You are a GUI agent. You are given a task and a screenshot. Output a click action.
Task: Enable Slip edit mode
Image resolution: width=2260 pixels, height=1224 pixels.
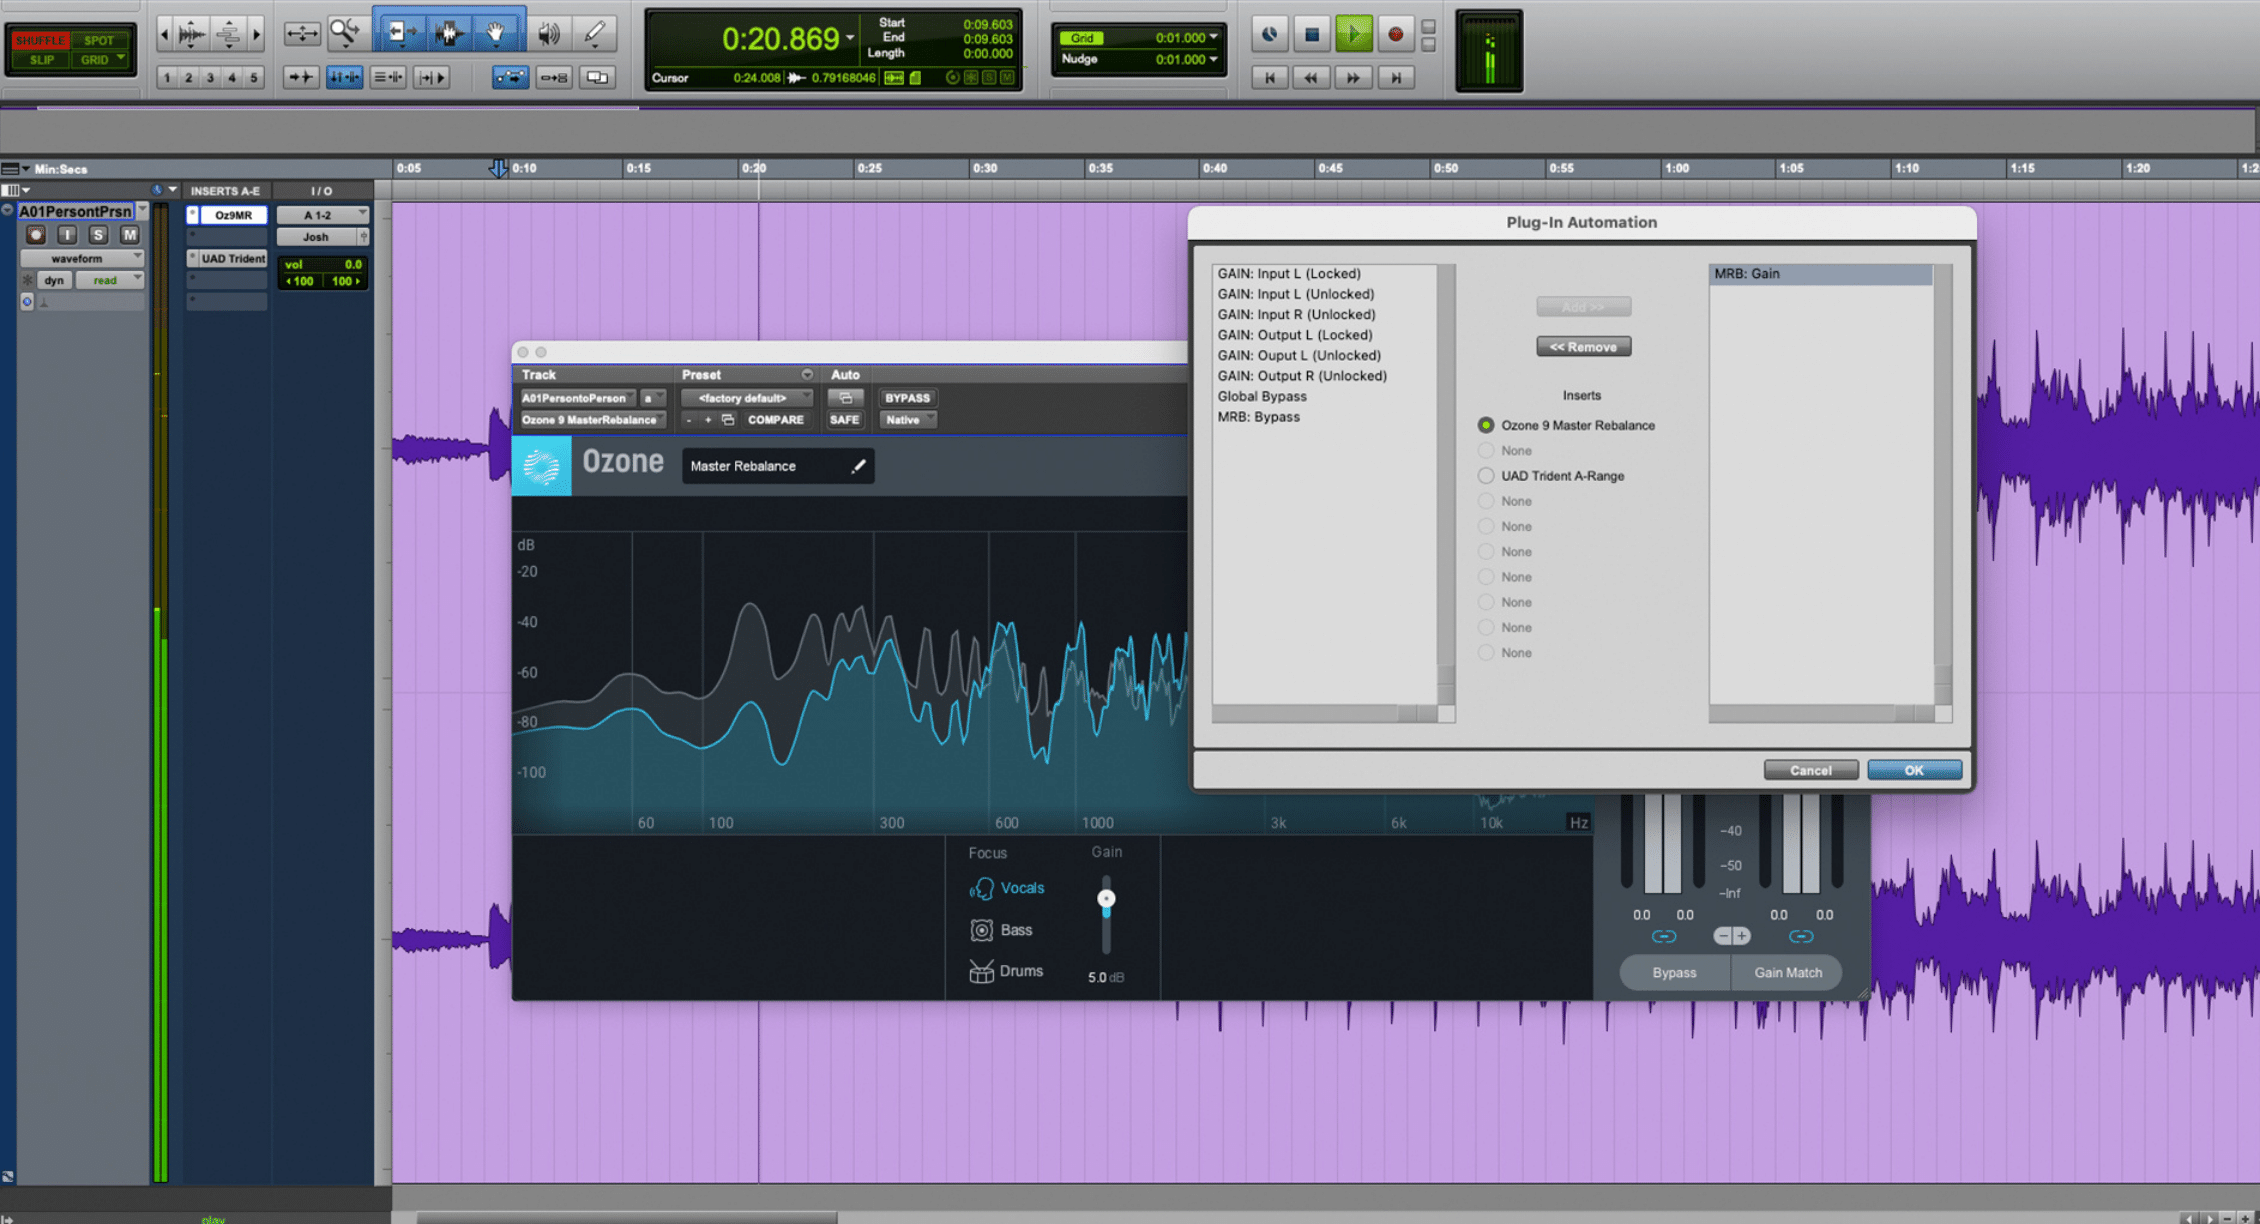pos(41,60)
